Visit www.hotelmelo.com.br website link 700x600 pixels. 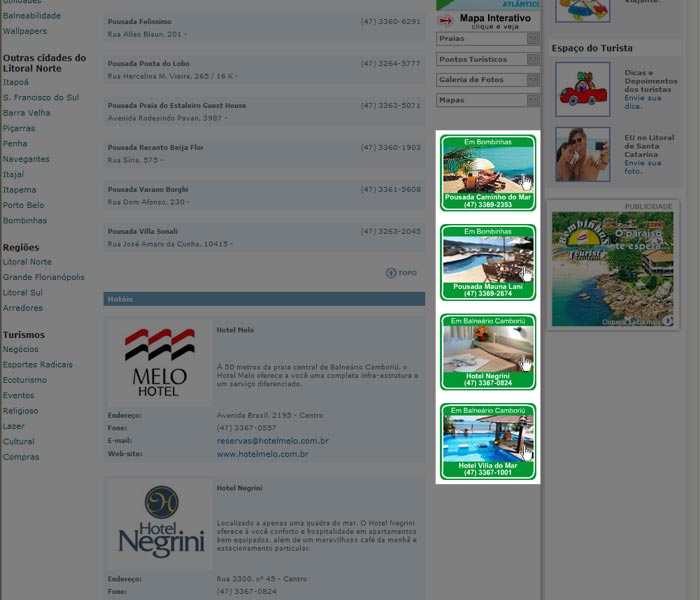262,454
